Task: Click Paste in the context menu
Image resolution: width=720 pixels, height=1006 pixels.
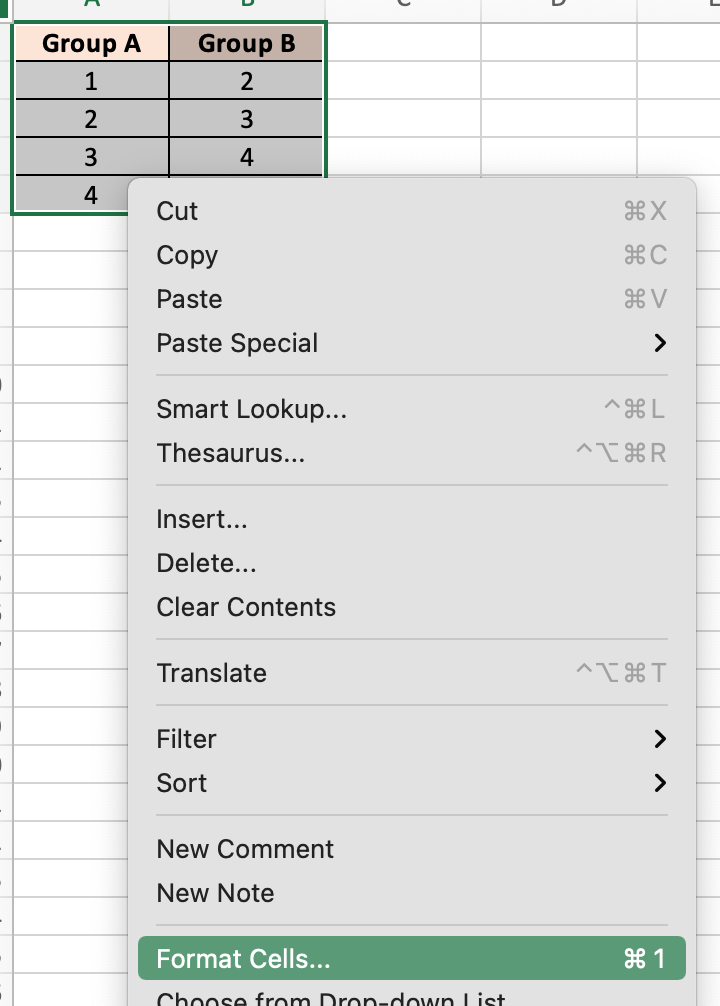Action: 189,299
